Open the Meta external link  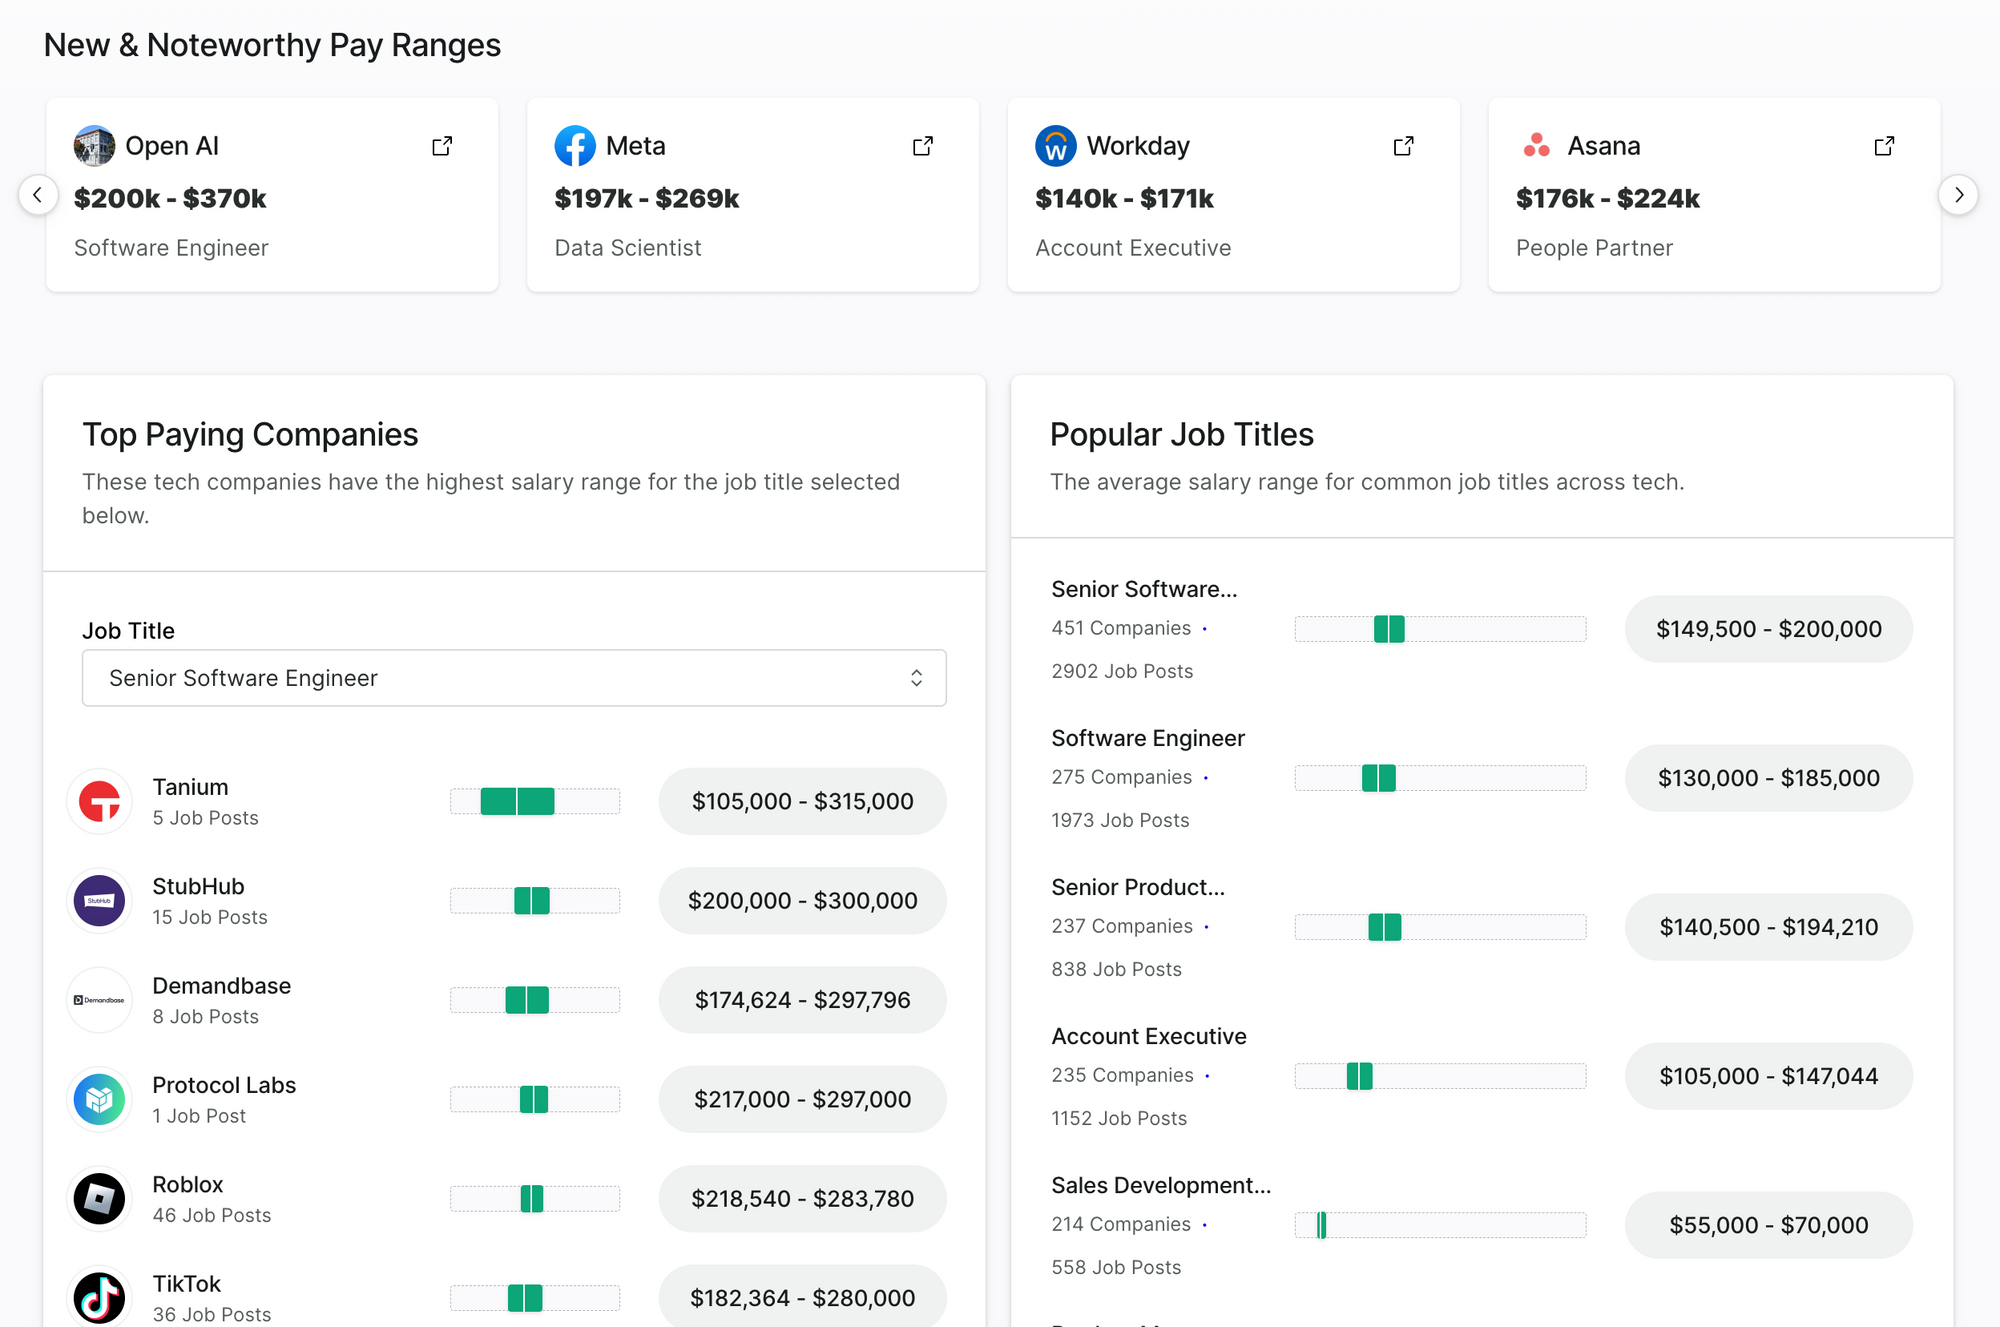pos(922,145)
